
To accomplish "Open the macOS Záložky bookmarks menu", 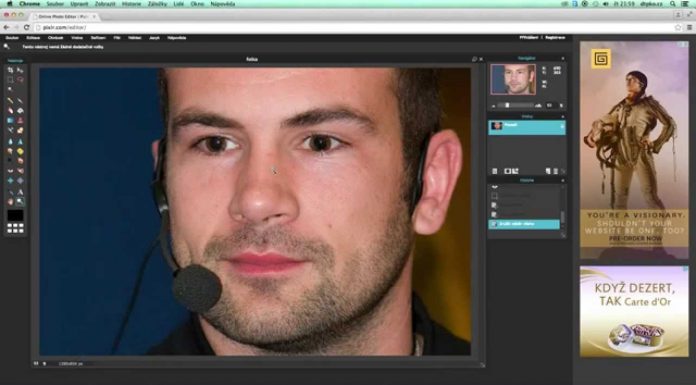I will tap(157, 4).
